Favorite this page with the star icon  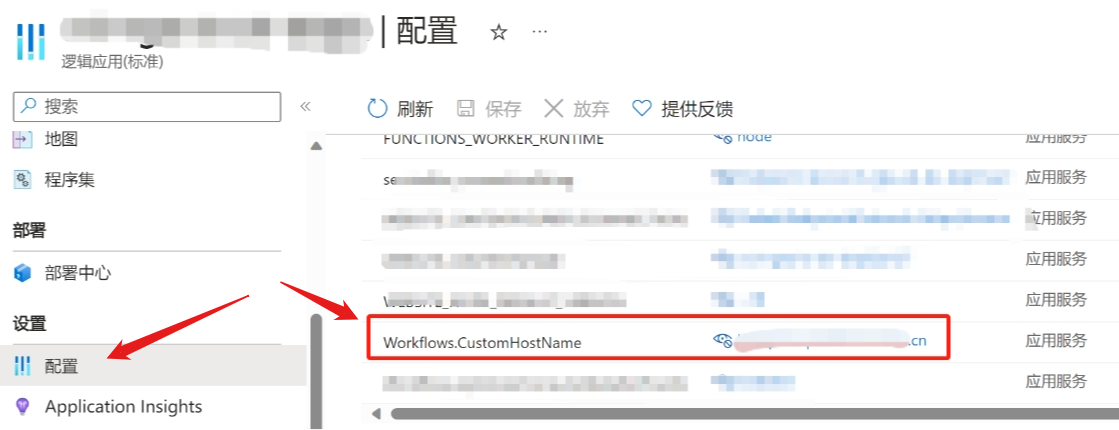tap(498, 32)
